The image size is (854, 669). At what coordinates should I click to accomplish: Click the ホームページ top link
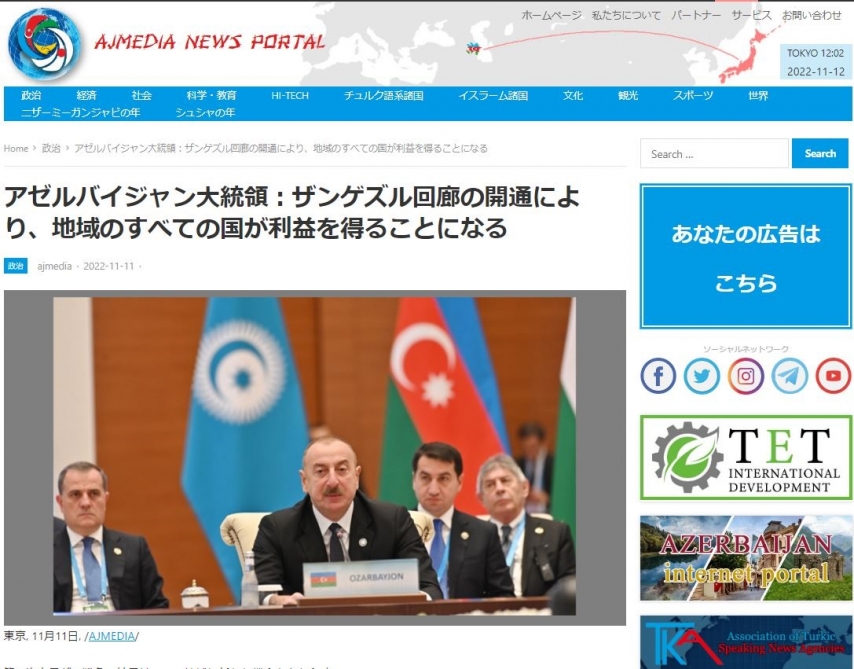tap(551, 15)
